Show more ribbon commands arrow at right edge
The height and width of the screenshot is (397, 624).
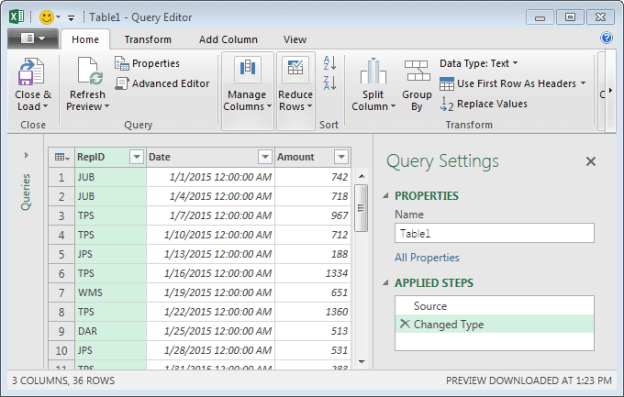[x=610, y=91]
